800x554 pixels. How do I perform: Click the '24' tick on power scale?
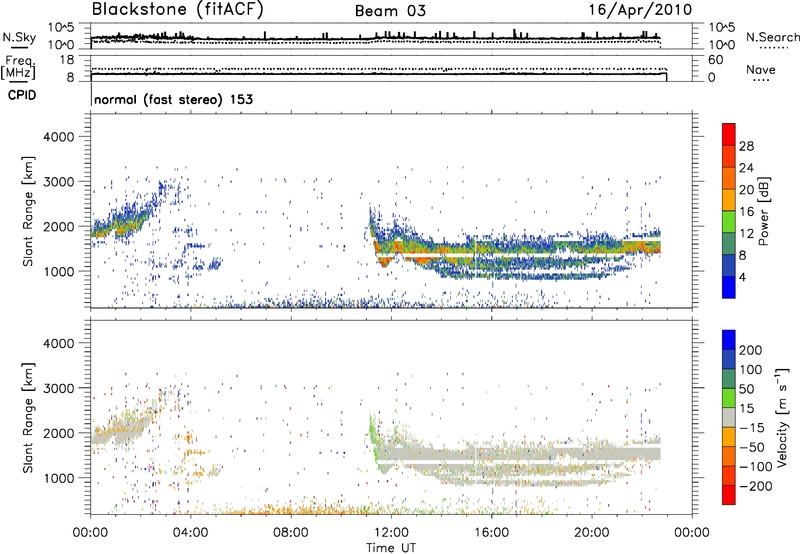[x=746, y=168]
